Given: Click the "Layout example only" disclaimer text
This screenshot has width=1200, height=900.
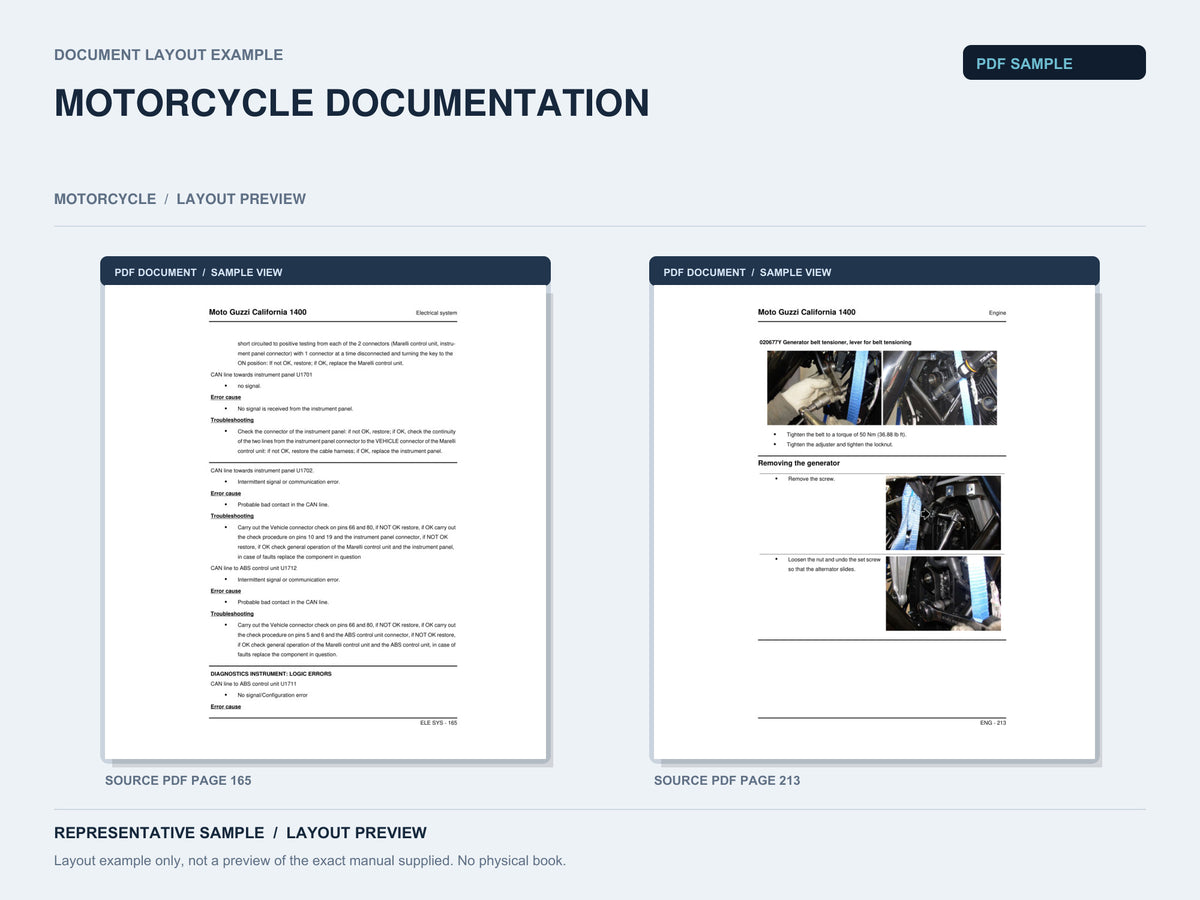Looking at the screenshot, I should tap(310, 861).
